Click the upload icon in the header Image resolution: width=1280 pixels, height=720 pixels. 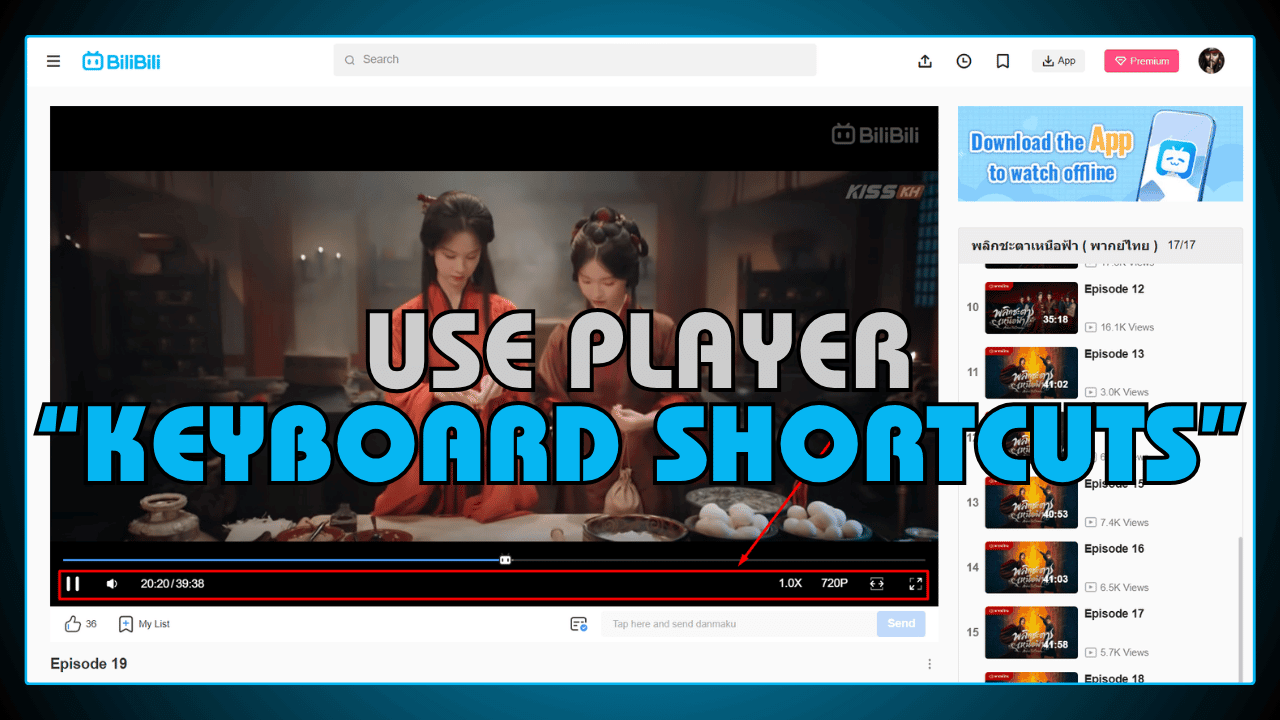tap(925, 61)
